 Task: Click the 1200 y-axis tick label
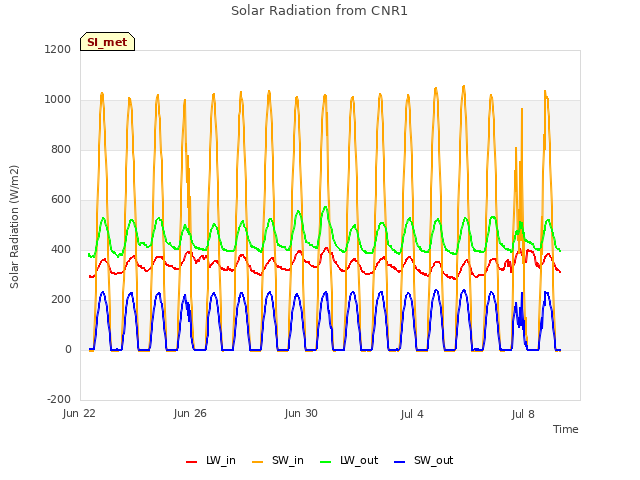(x=58, y=49)
